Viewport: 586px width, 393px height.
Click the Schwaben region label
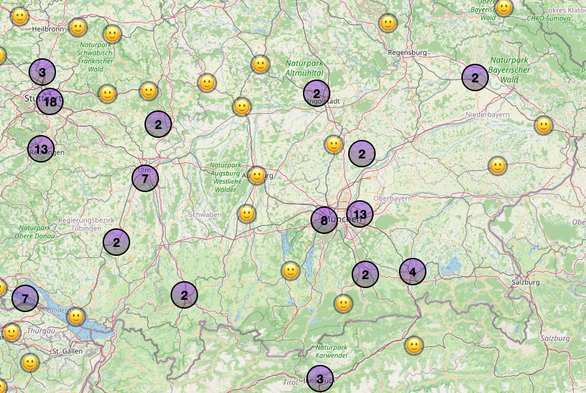point(205,215)
